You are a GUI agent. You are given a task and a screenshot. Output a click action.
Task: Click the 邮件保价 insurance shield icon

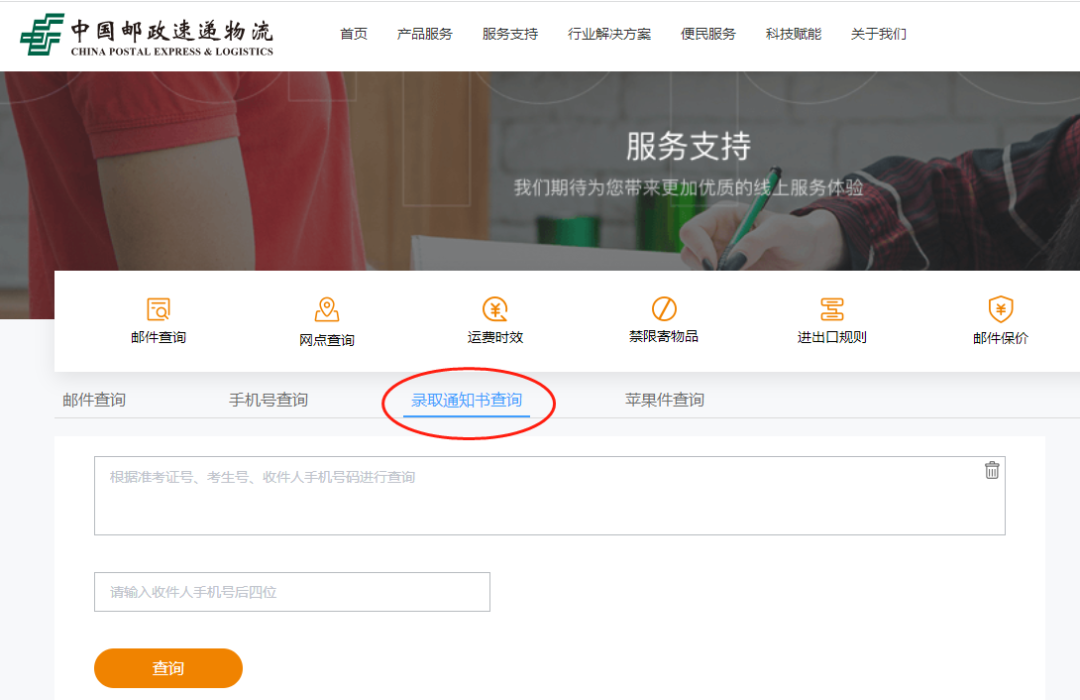click(999, 308)
